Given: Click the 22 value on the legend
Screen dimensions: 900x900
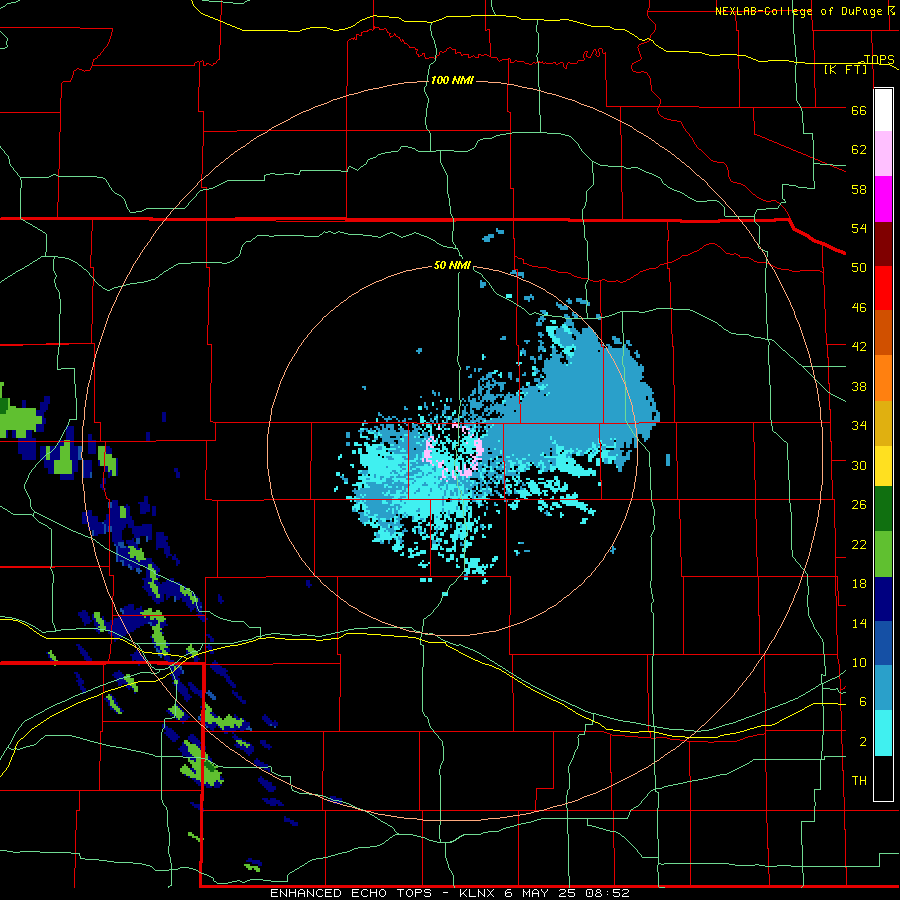Looking at the screenshot, I should (x=859, y=544).
